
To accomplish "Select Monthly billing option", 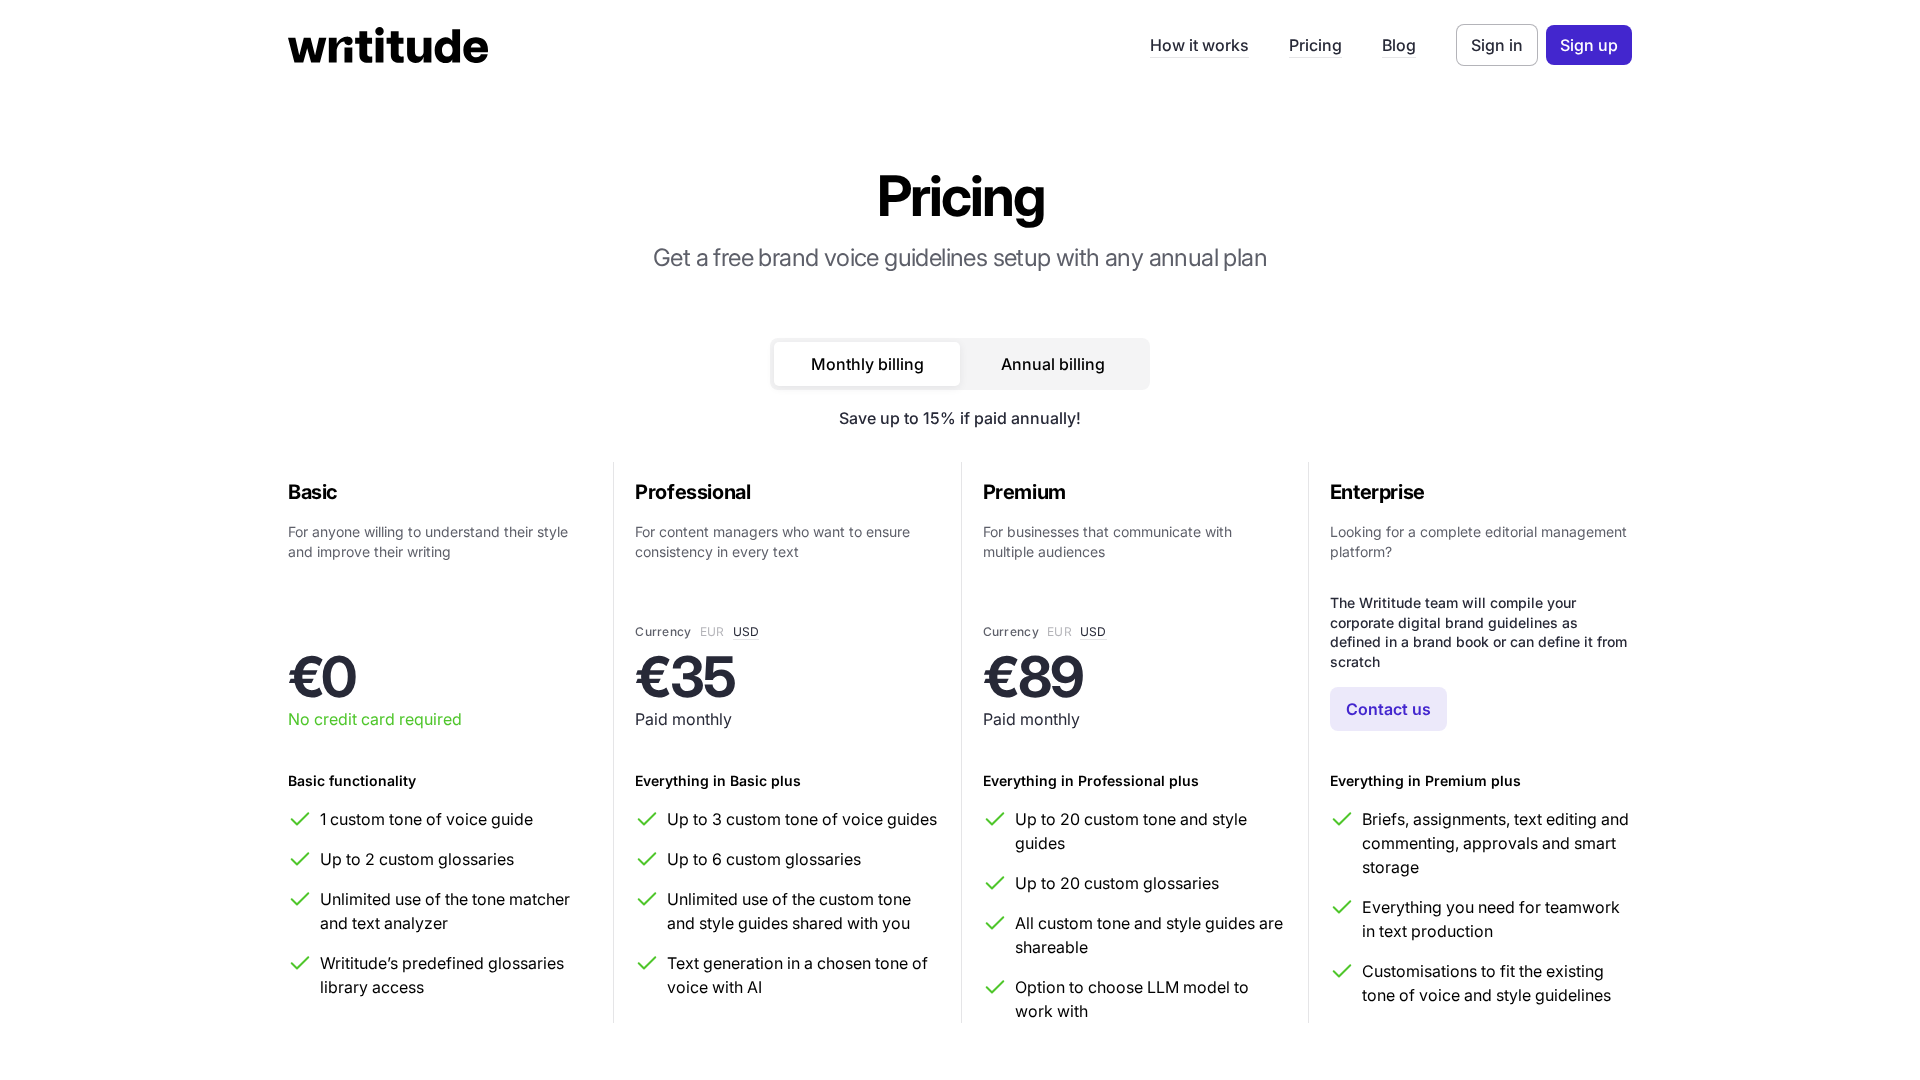I will click(867, 364).
